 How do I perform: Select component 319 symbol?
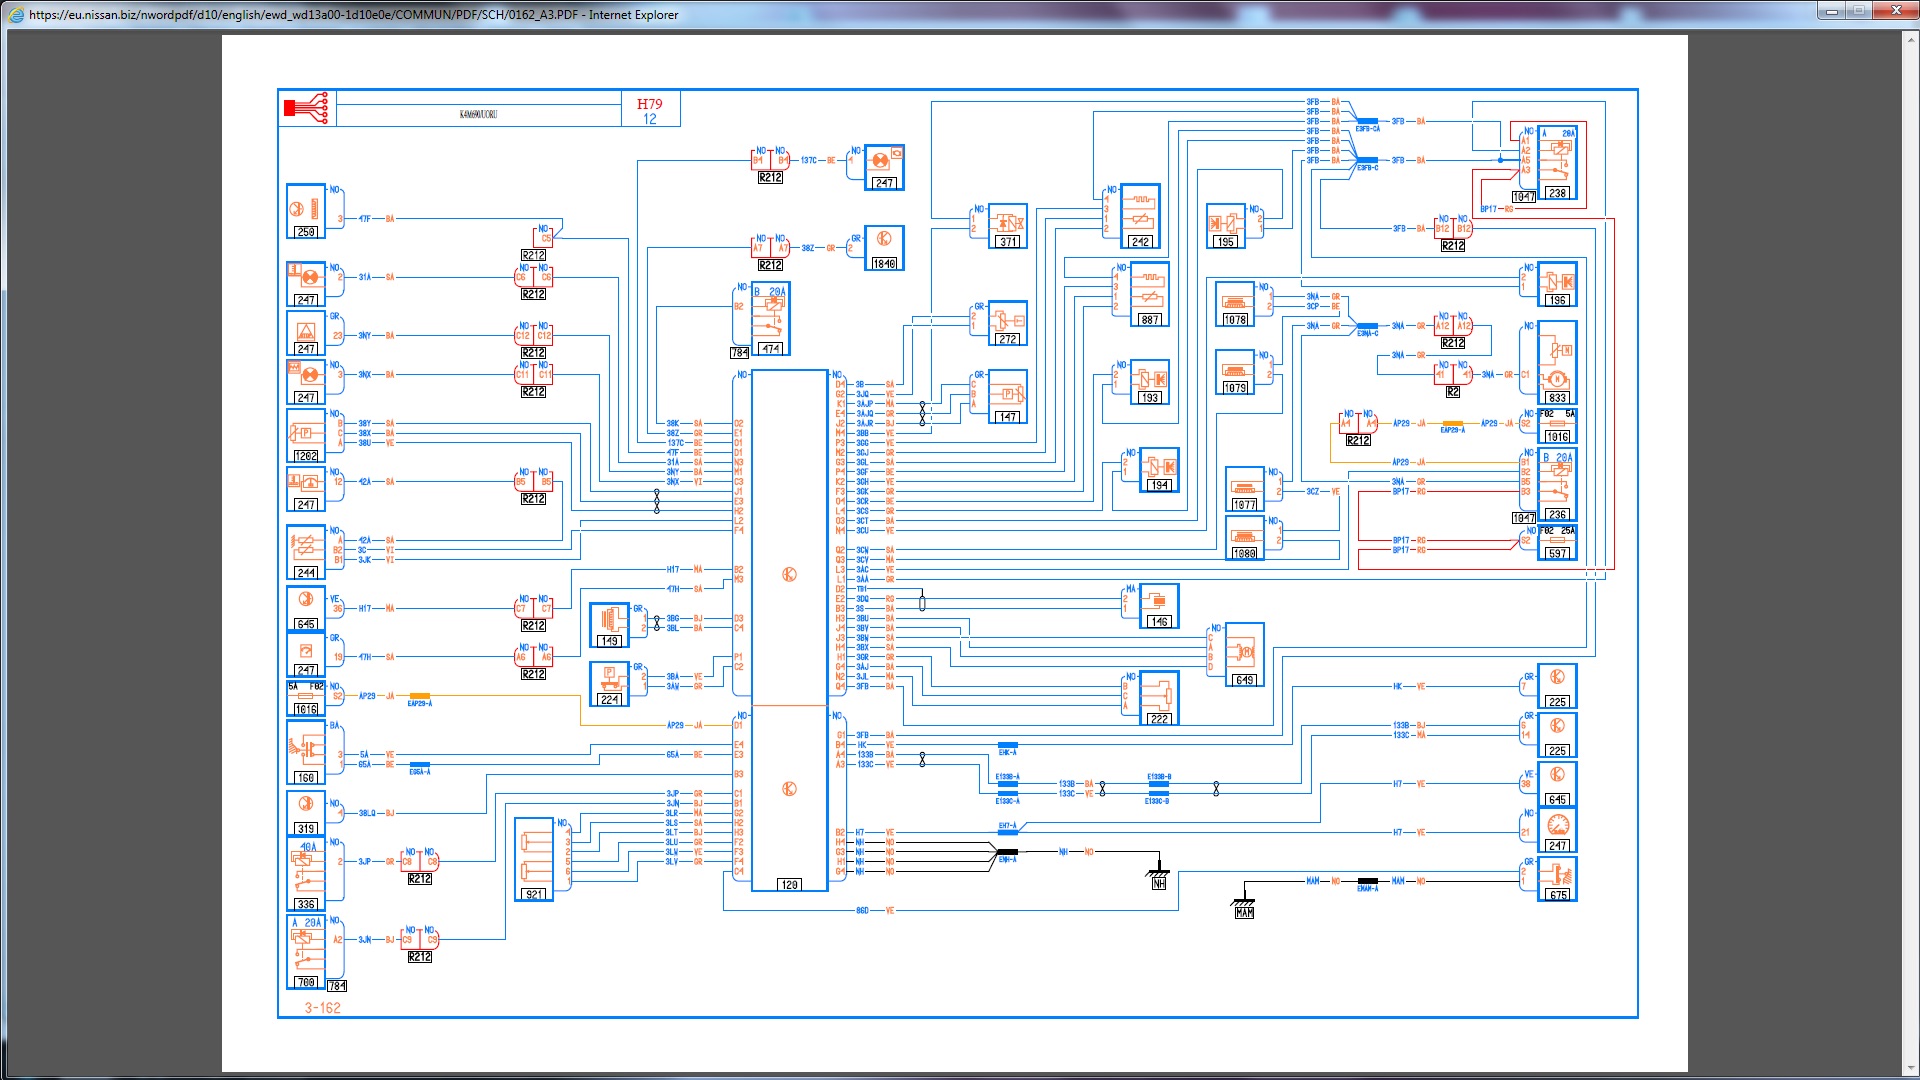[306, 813]
